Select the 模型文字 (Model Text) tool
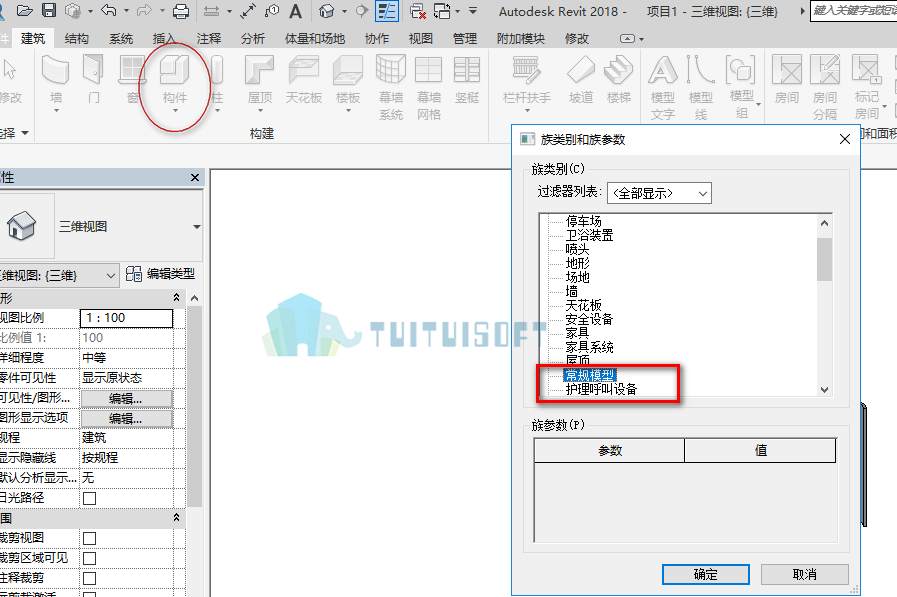 [x=662, y=87]
